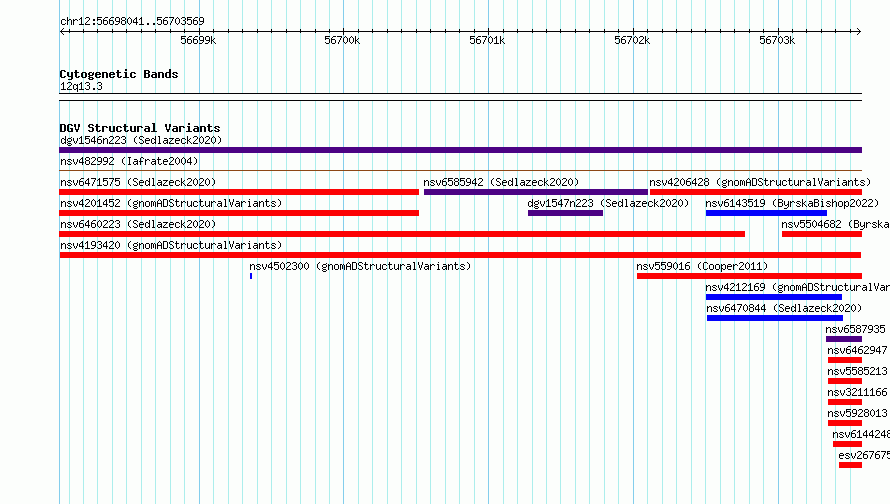Click the ruler's right arrowhead
The width and height of the screenshot is (890, 504).
tap(858, 31)
